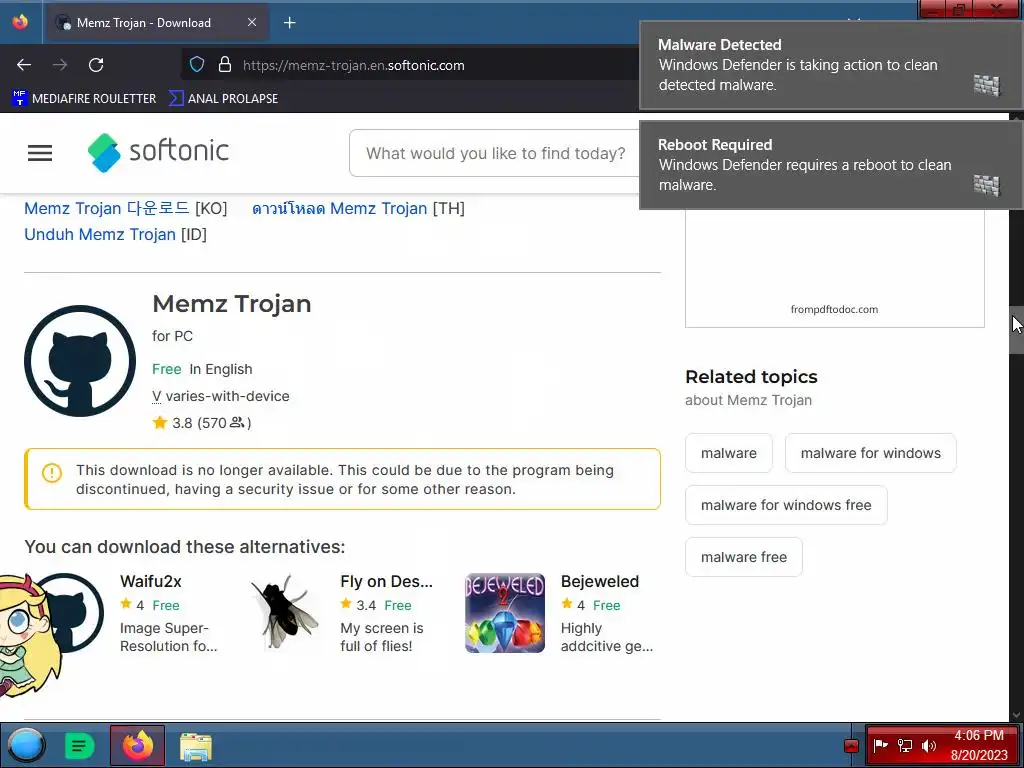This screenshot has width=1024, height=768.
Task: Click the download warning exclamation icon
Action: [52, 472]
